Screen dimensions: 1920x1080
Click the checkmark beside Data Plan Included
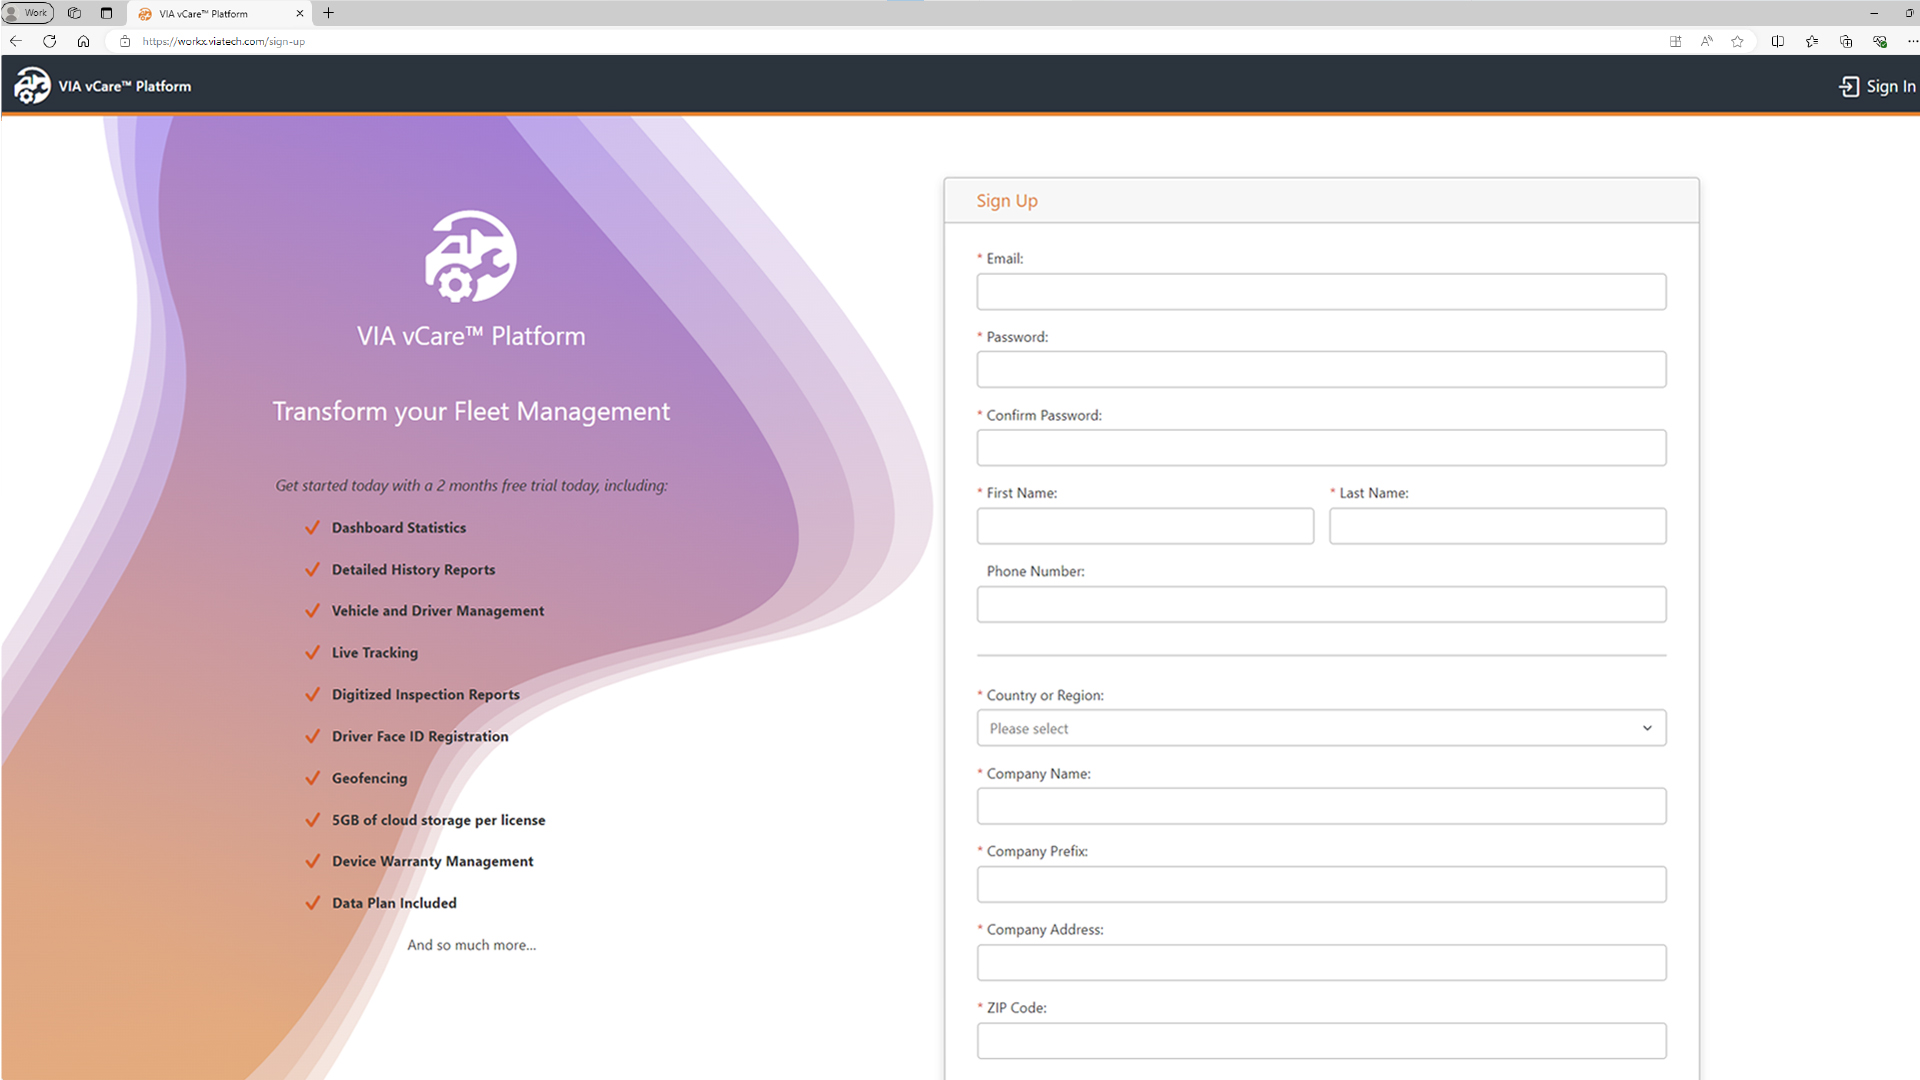coord(312,903)
